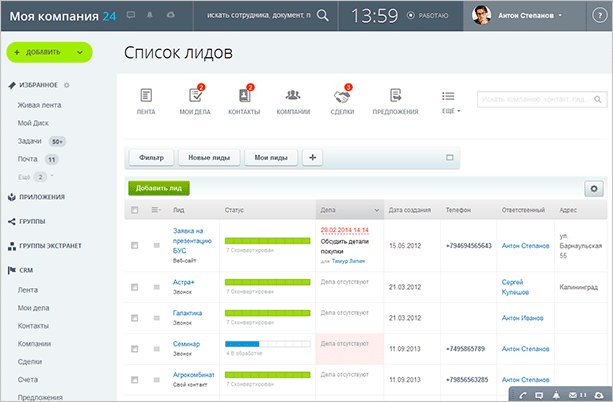Open the Компании icon
Viewport: 613px width, 402px height.
point(293,96)
